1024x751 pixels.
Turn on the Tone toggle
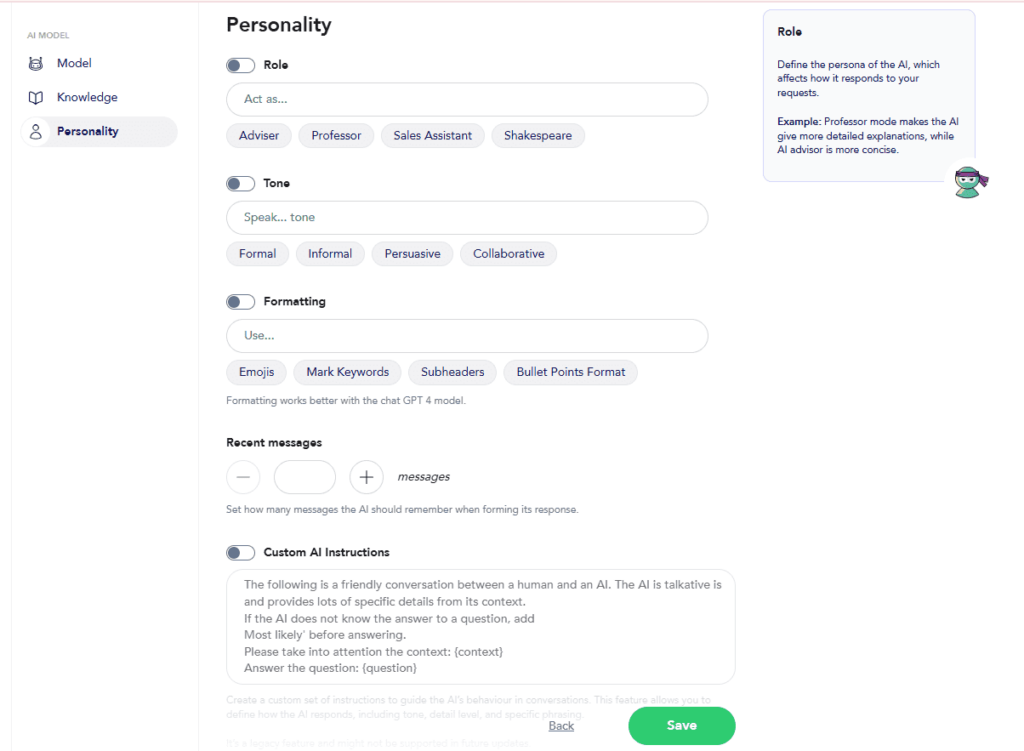[x=240, y=184]
